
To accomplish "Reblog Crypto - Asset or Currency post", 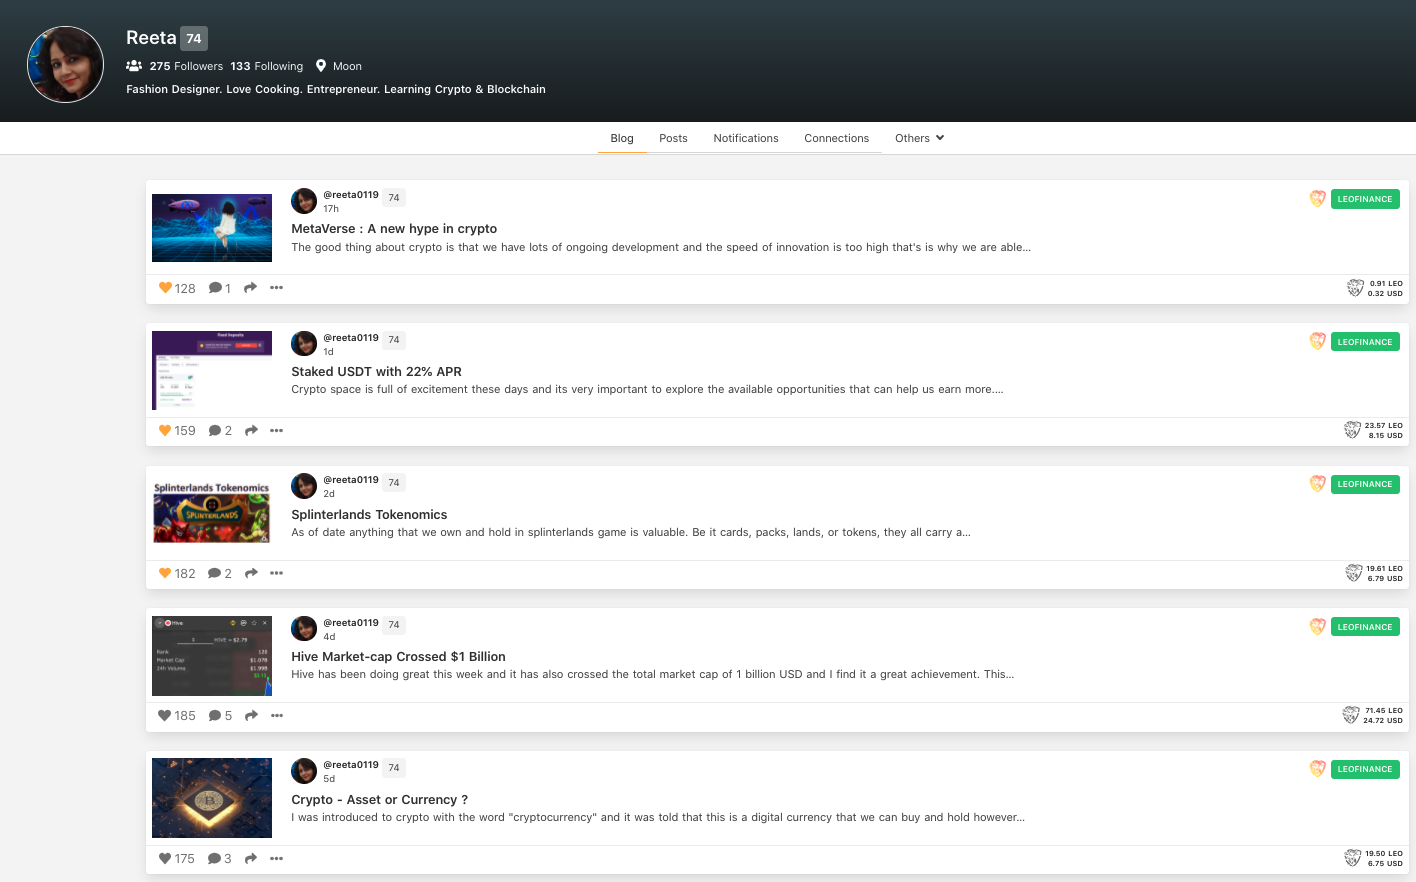I will [x=251, y=858].
